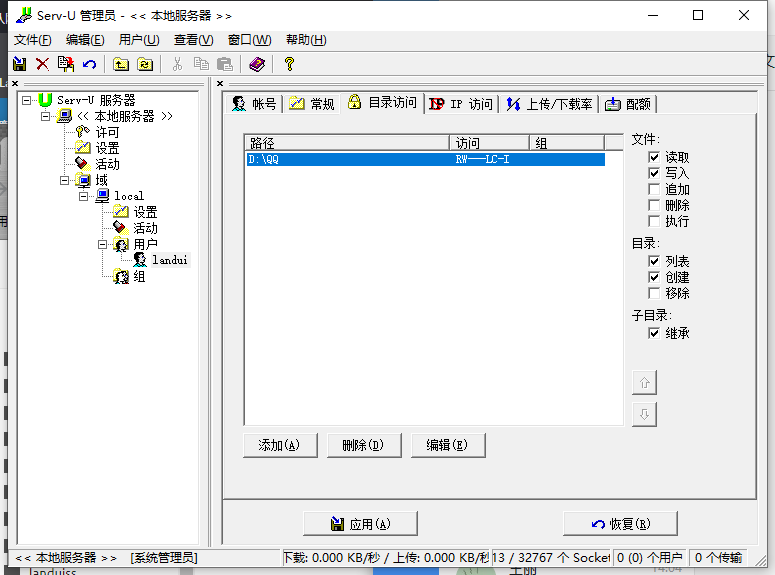Click the folder refresh toolbar icon
775x575 pixels.
(x=145, y=64)
